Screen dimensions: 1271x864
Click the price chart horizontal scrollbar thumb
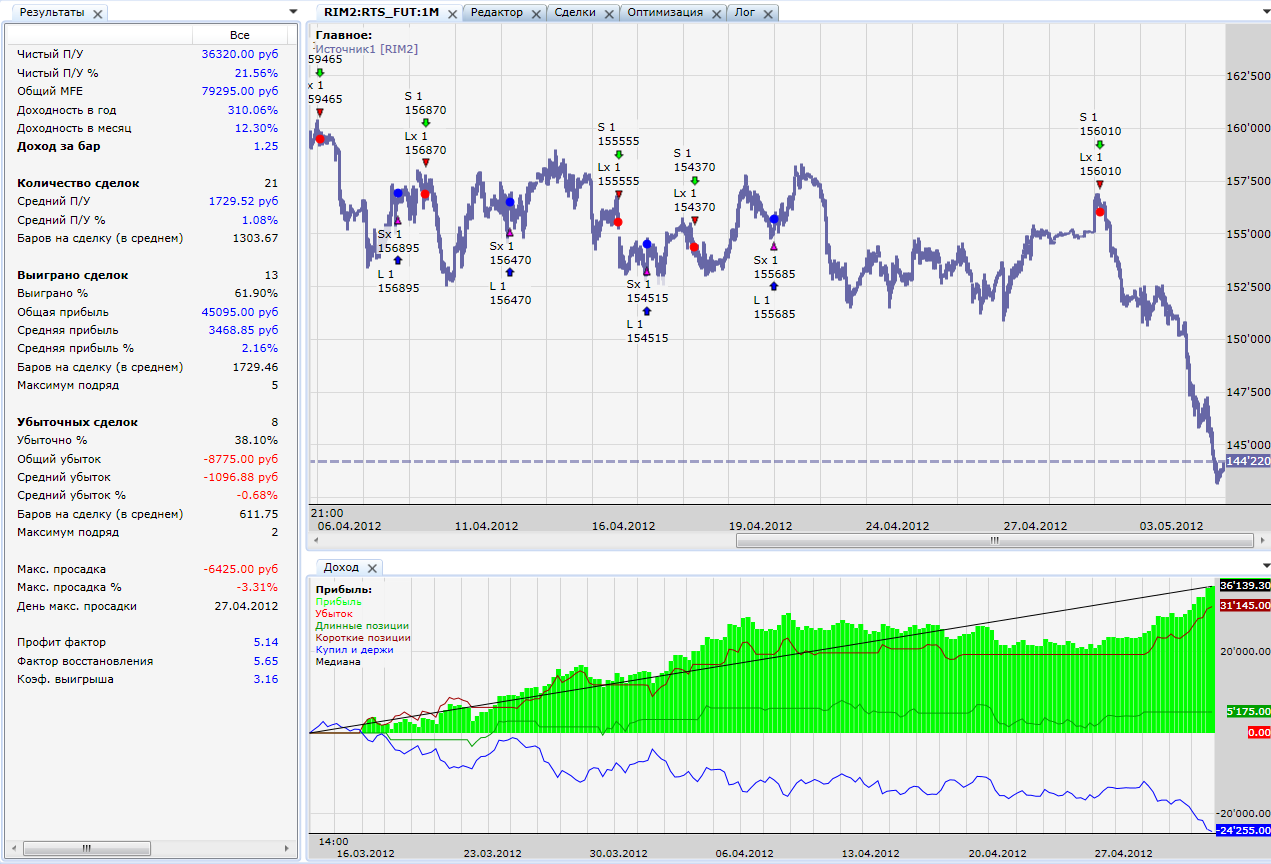pyautogui.click(x=994, y=540)
